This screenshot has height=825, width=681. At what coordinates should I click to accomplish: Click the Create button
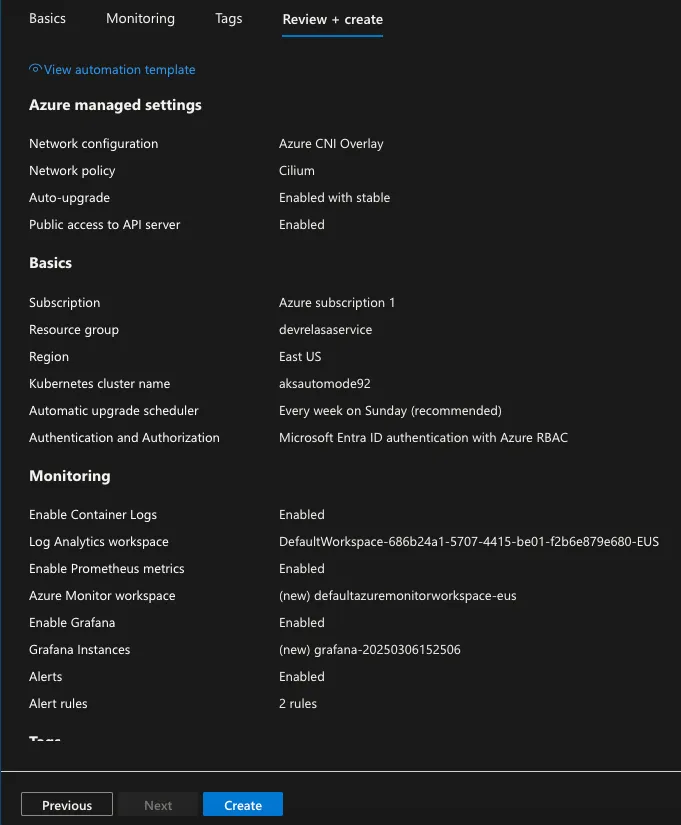point(243,804)
